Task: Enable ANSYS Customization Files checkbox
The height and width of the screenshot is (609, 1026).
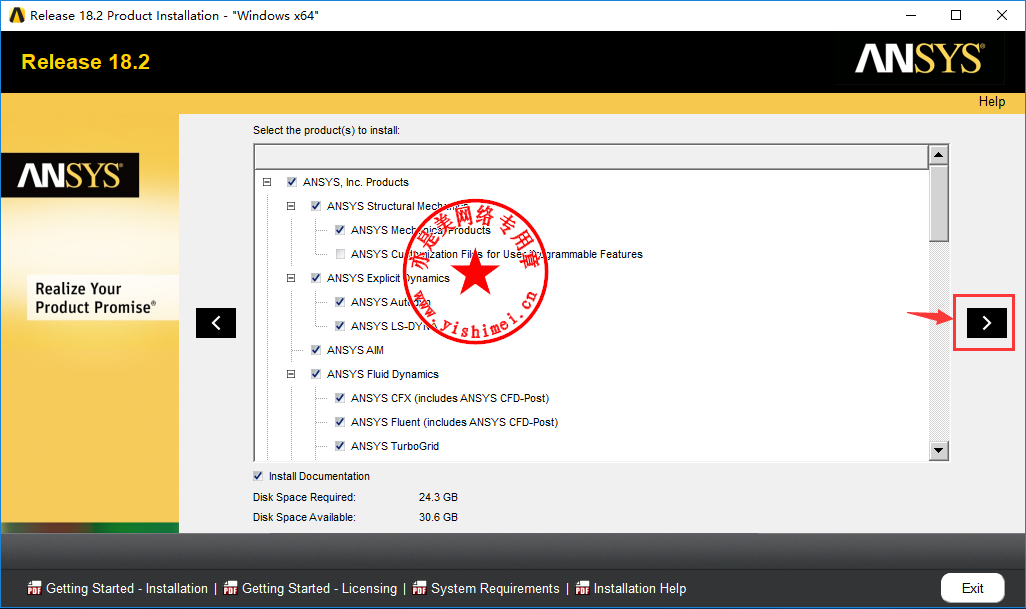Action: coord(340,254)
